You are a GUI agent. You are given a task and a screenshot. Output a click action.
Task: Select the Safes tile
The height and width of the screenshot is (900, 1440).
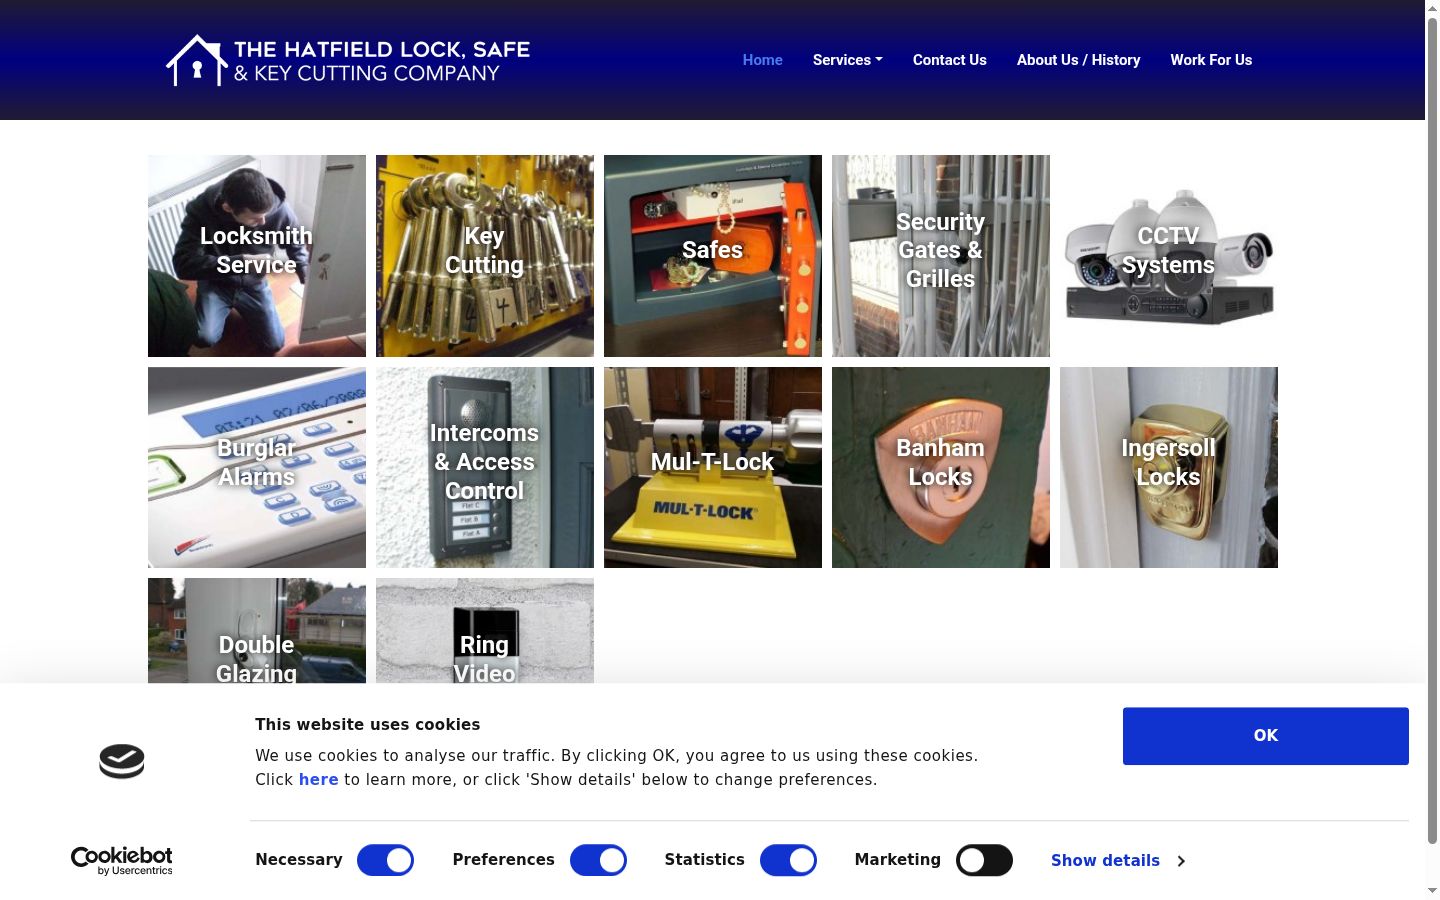[x=713, y=256]
